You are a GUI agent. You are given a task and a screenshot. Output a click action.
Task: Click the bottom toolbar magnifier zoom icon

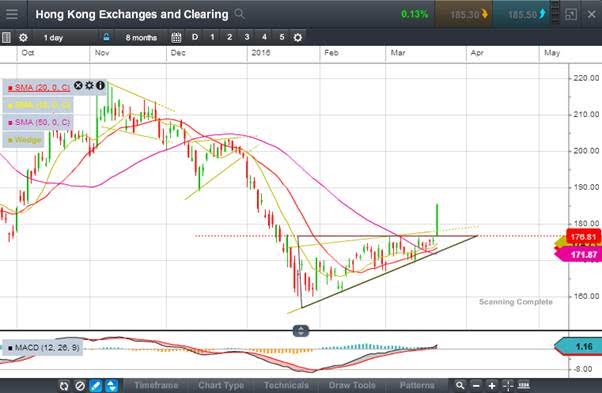[460, 385]
